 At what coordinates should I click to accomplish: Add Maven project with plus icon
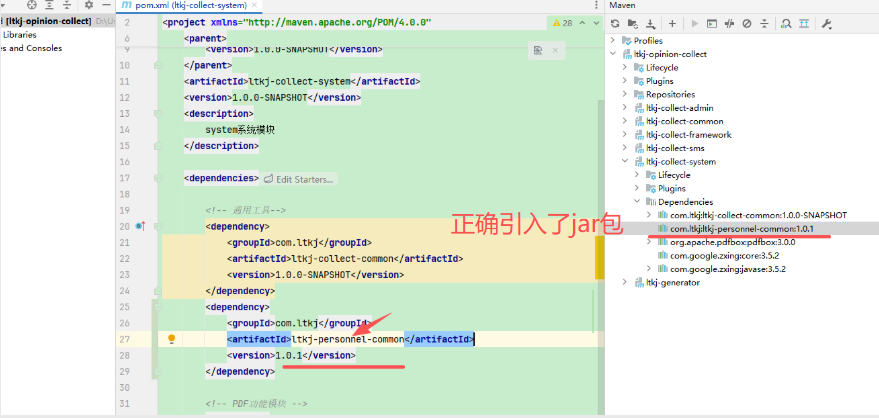pos(672,24)
